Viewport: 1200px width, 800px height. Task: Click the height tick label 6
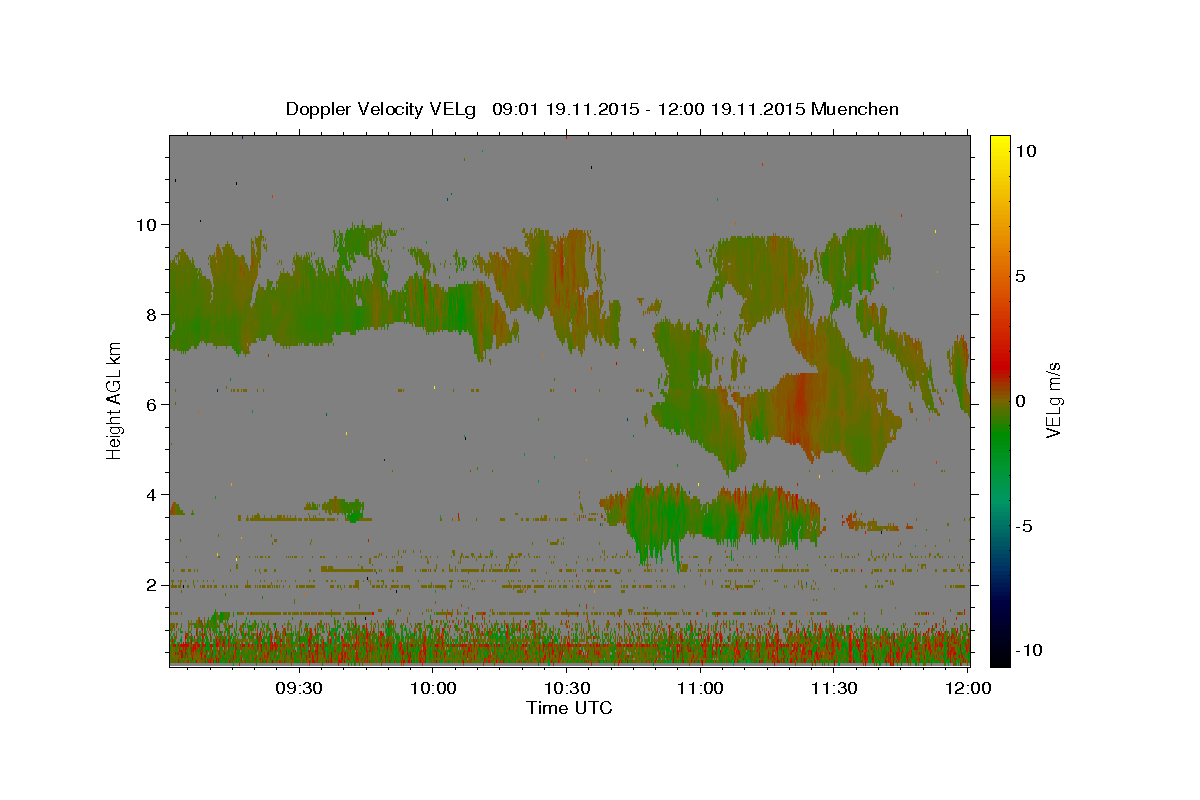coord(152,404)
